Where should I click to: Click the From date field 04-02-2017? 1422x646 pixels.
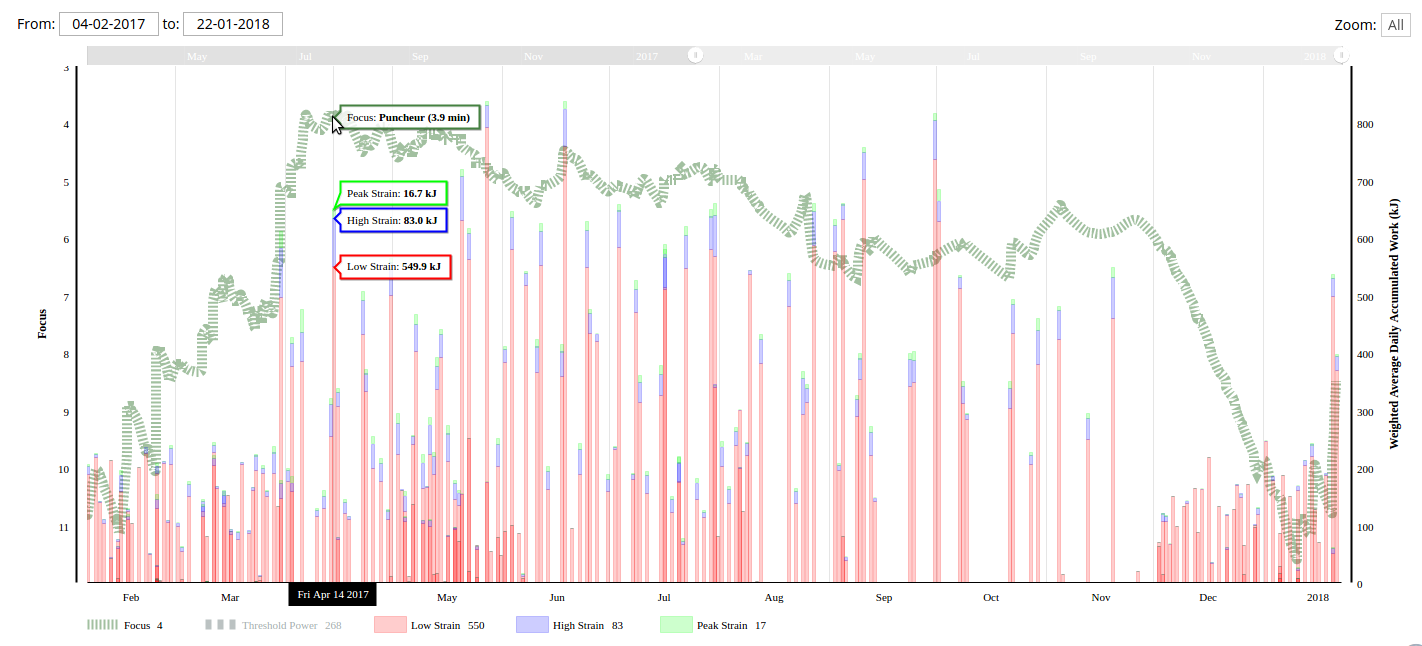click(108, 24)
